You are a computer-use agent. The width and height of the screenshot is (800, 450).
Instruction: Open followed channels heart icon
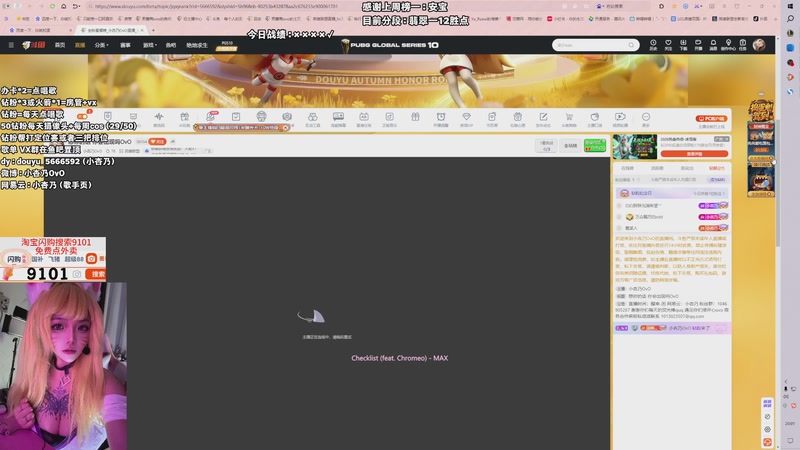[668, 45]
